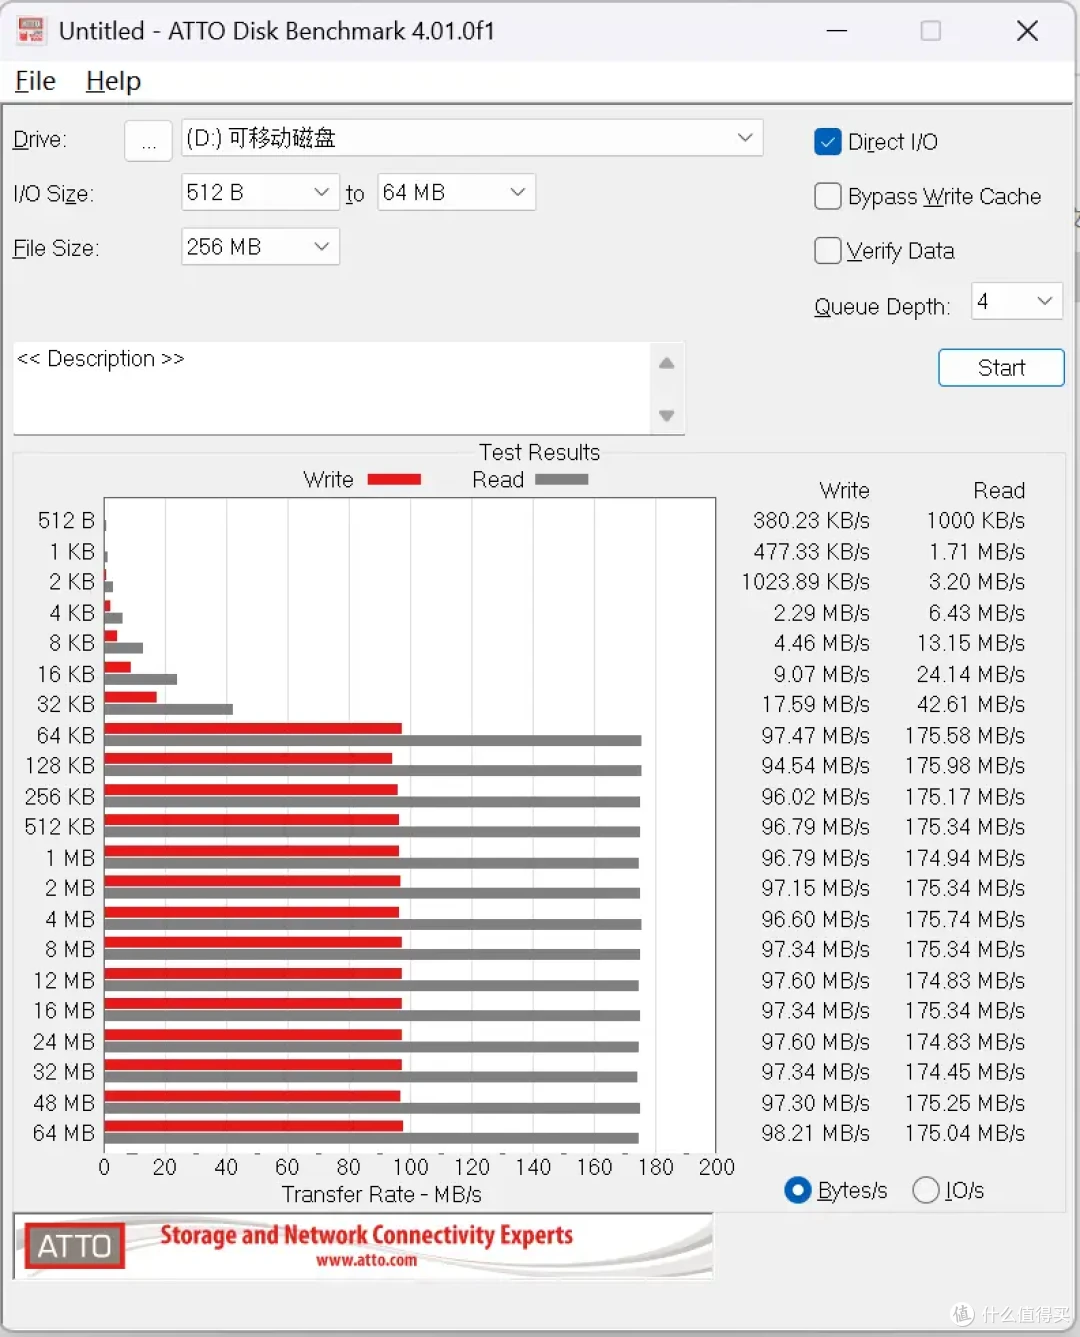Open the 512 B I/O size dropdown
1080x1337 pixels.
[x=260, y=192]
